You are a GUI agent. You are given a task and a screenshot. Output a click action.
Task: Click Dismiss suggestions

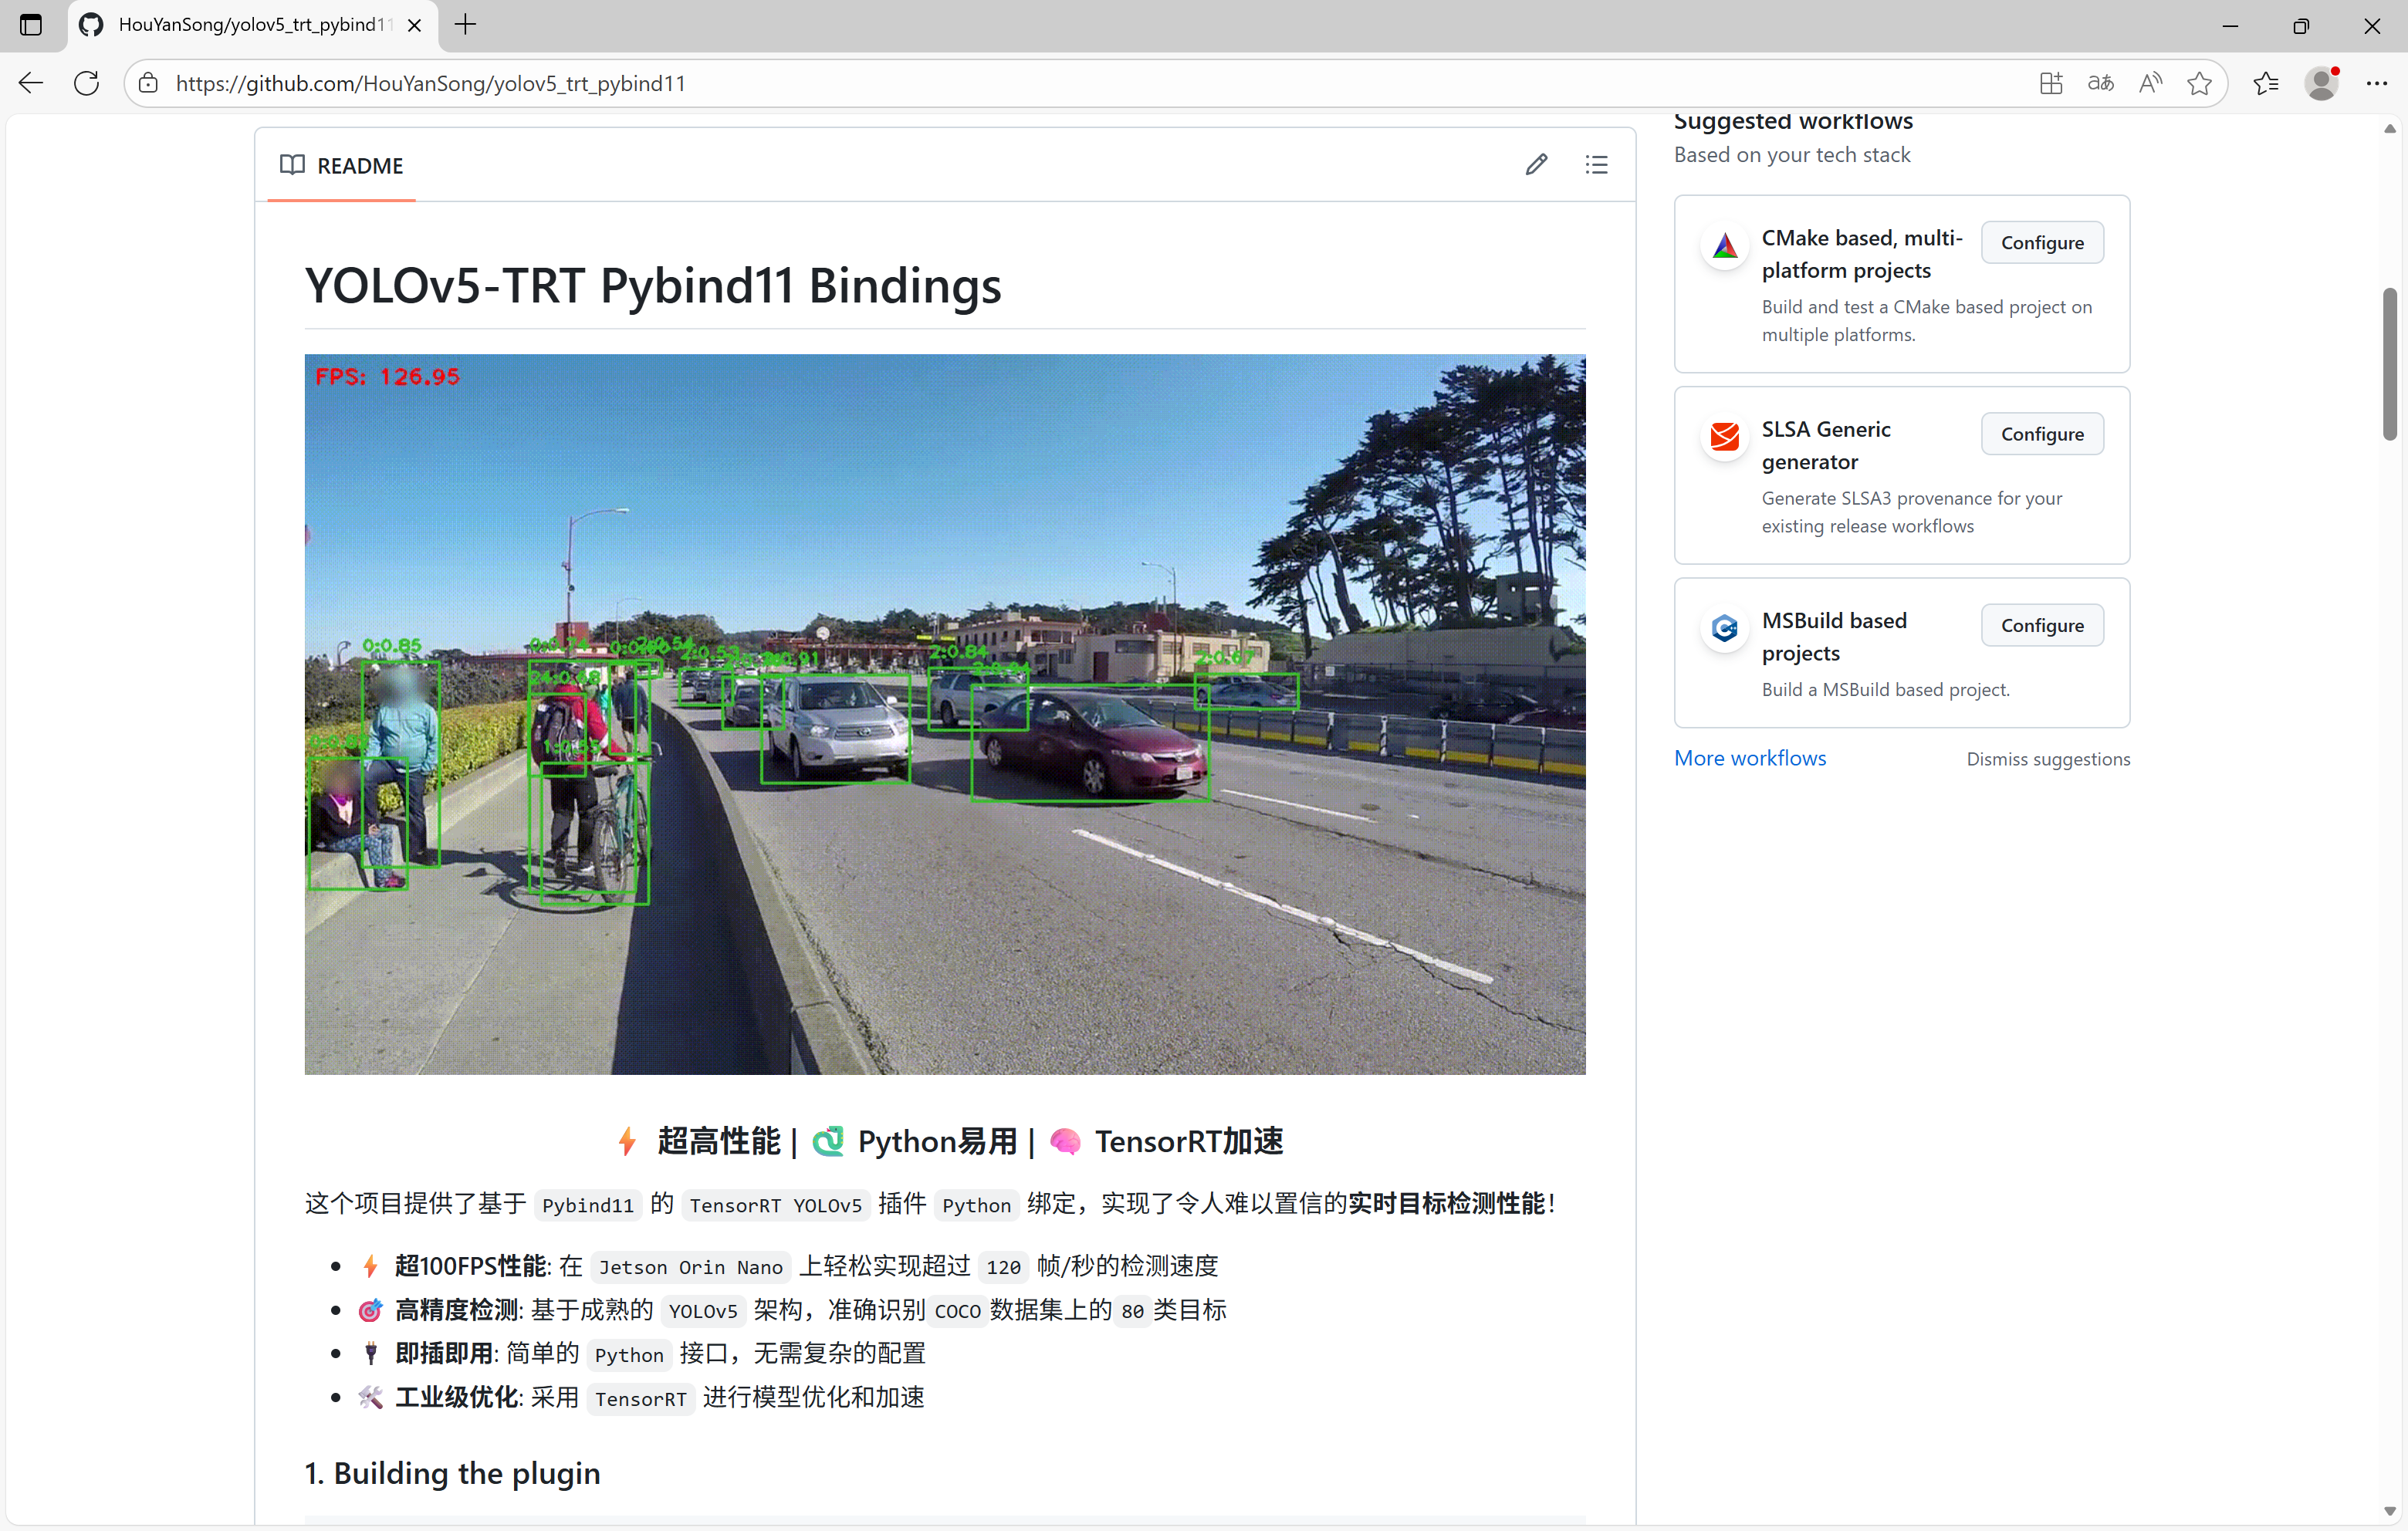(x=2047, y=759)
